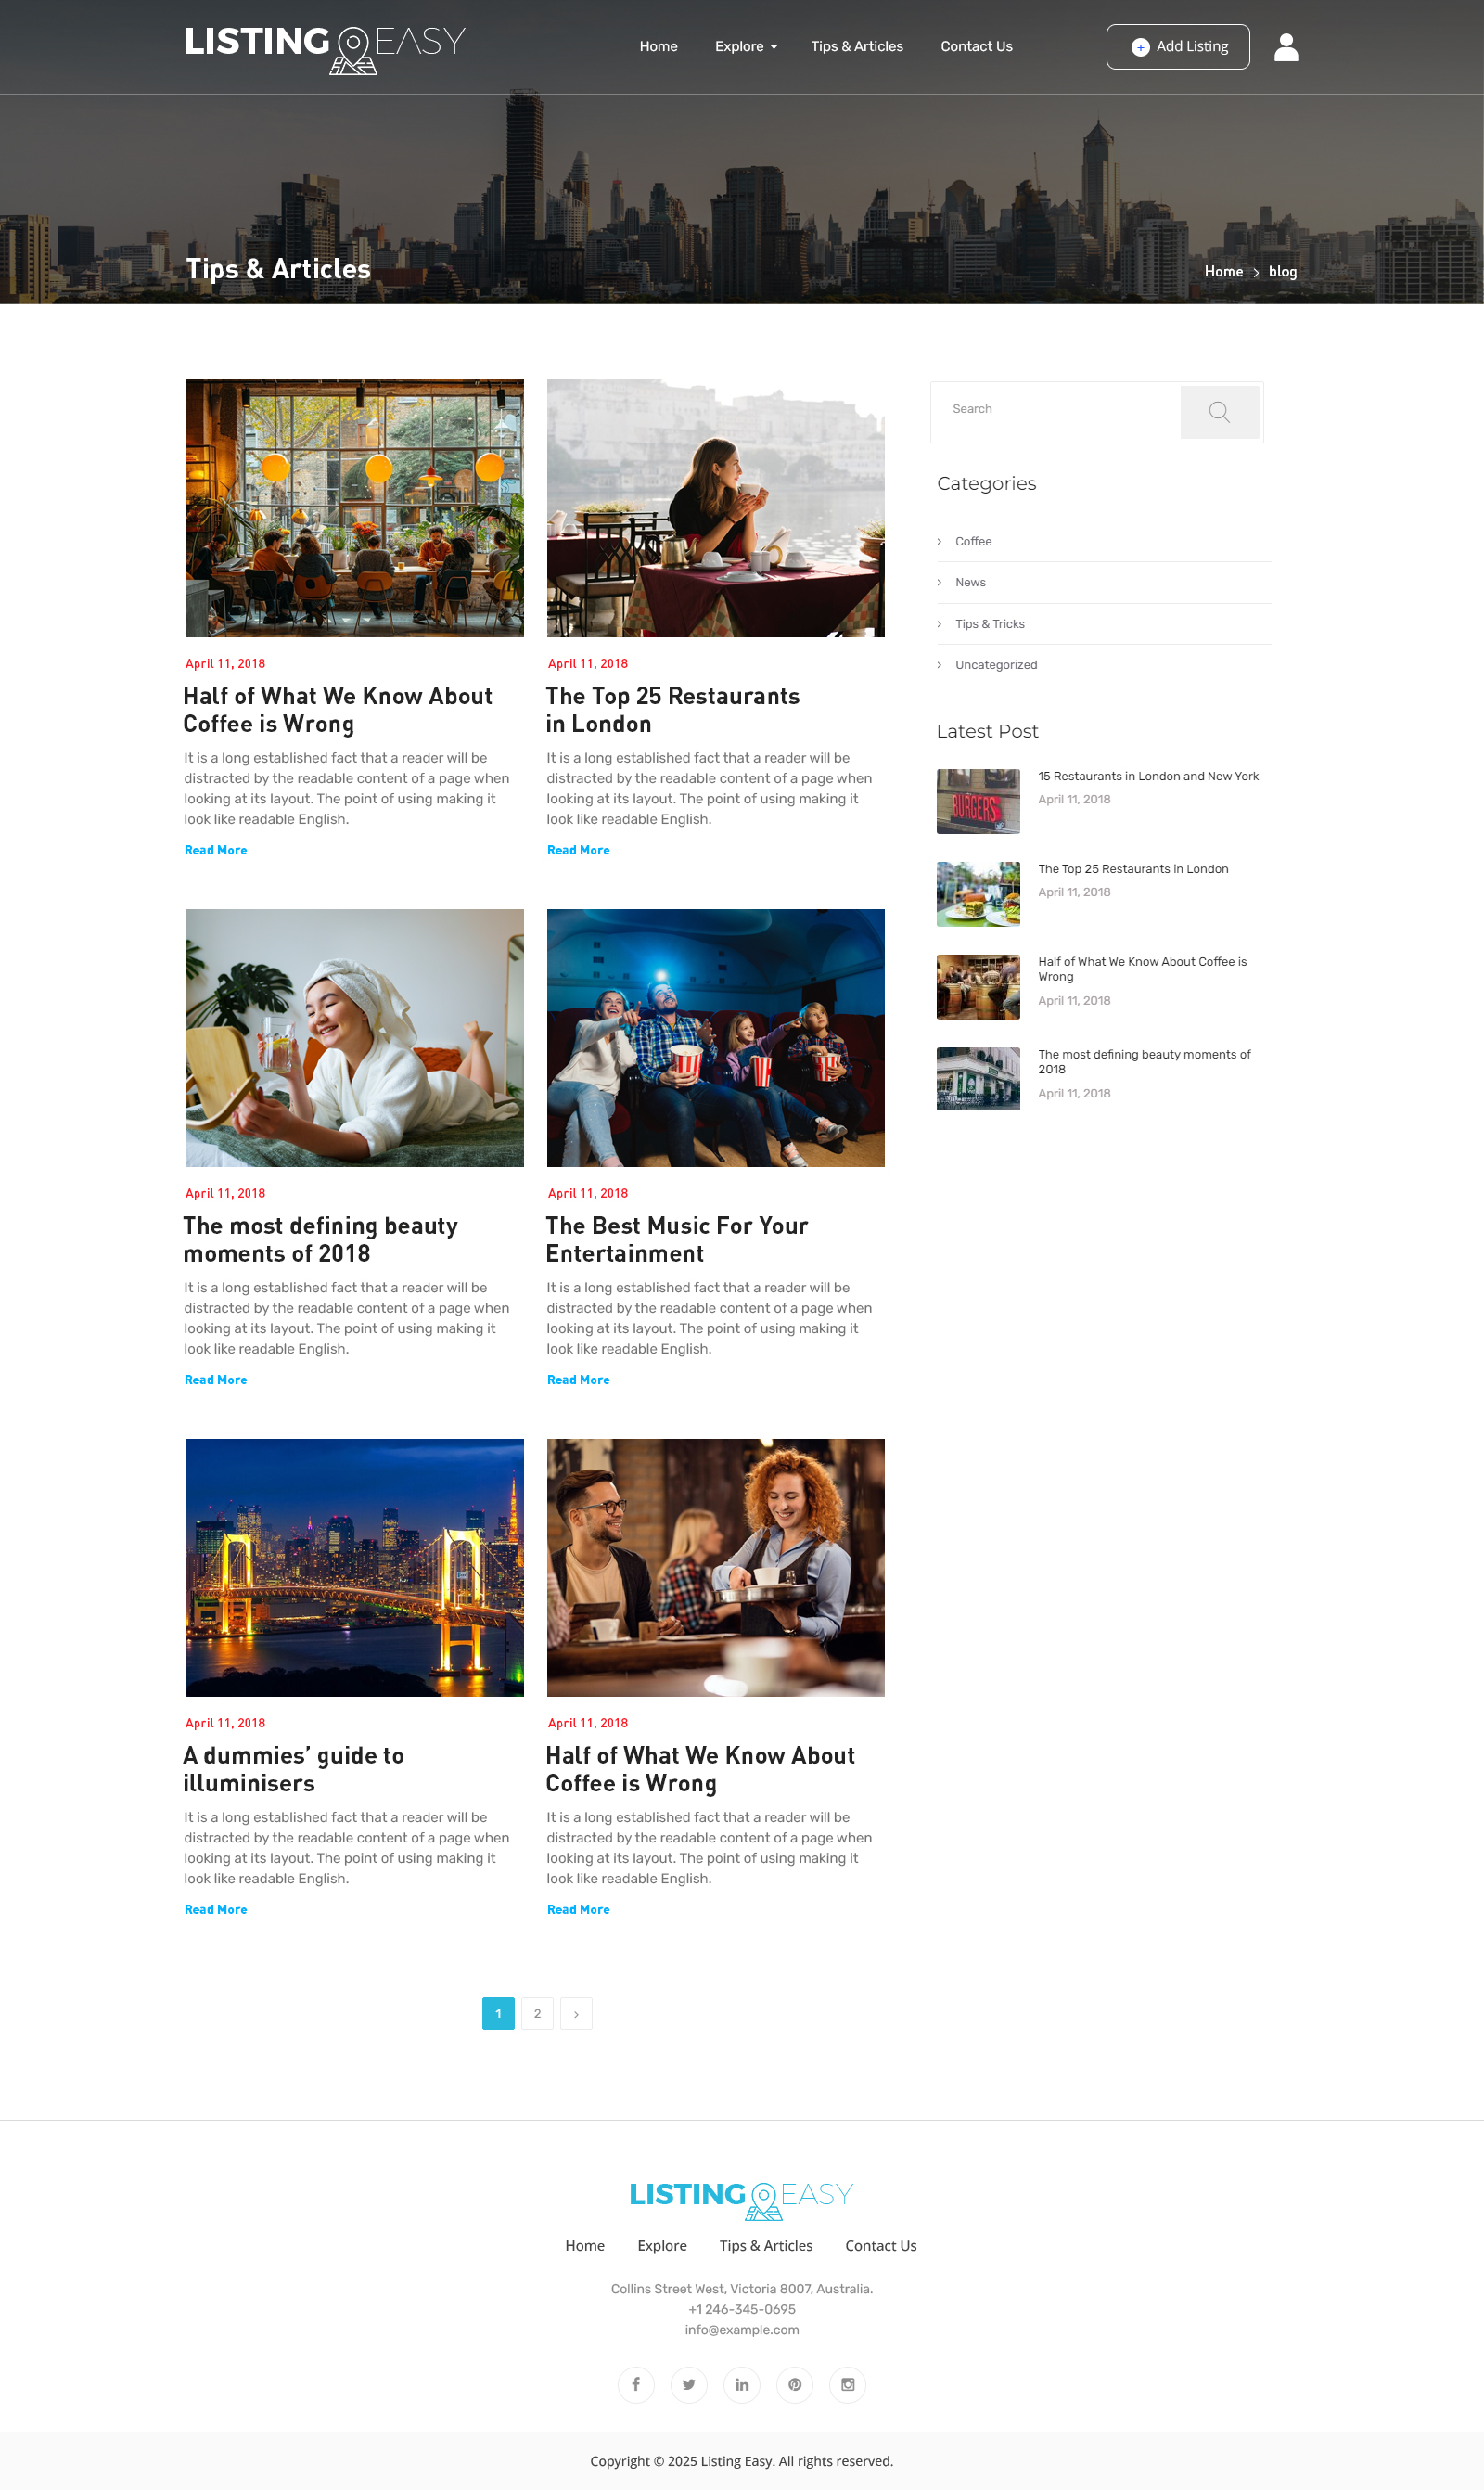
Task: Click Read More under Top 25 Restaurants
Action: coord(578,850)
